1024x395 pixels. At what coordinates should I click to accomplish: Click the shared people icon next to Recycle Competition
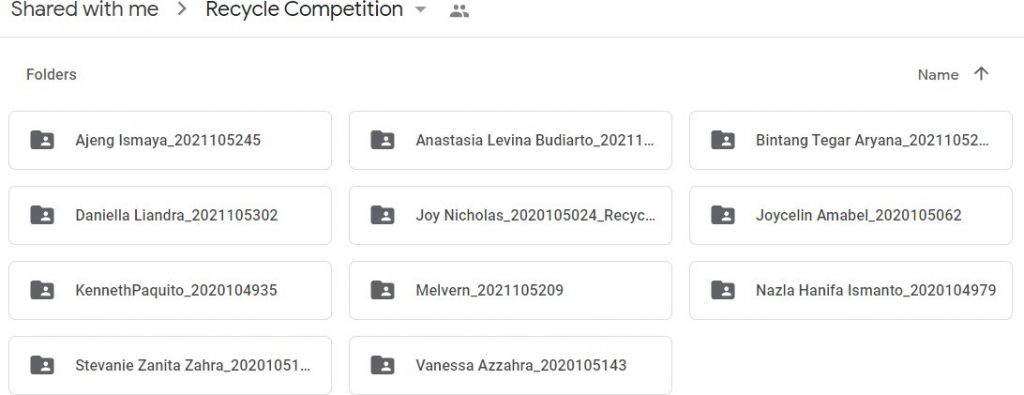[460, 10]
